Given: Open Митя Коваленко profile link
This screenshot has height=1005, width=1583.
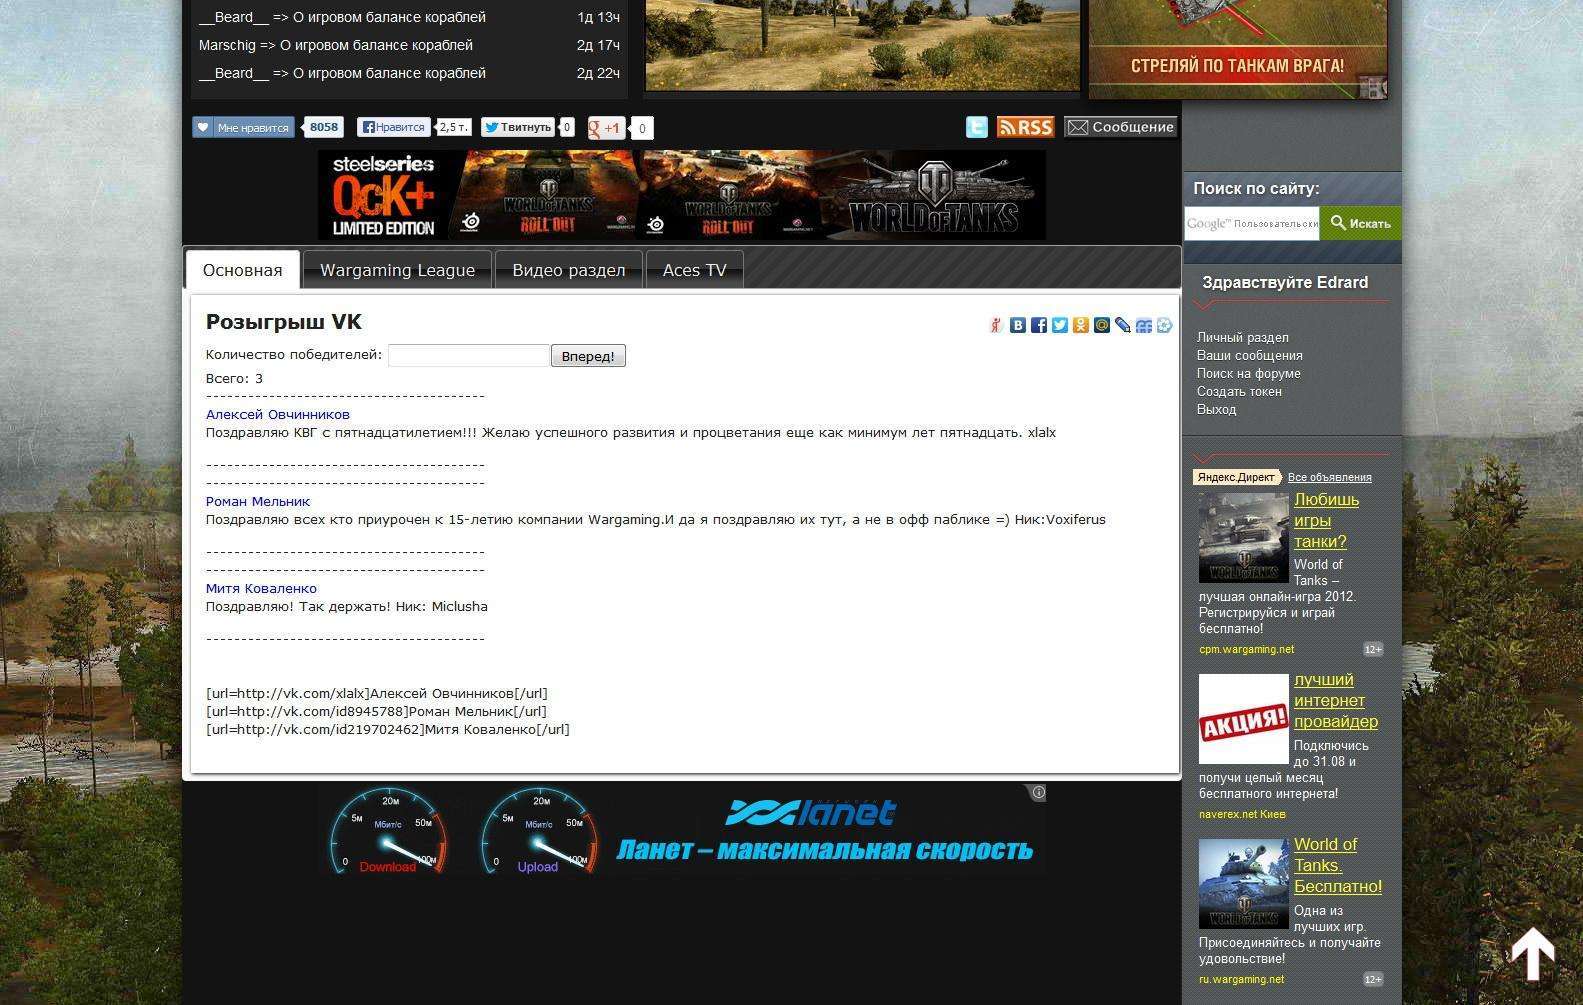Looking at the screenshot, I should click(x=261, y=588).
